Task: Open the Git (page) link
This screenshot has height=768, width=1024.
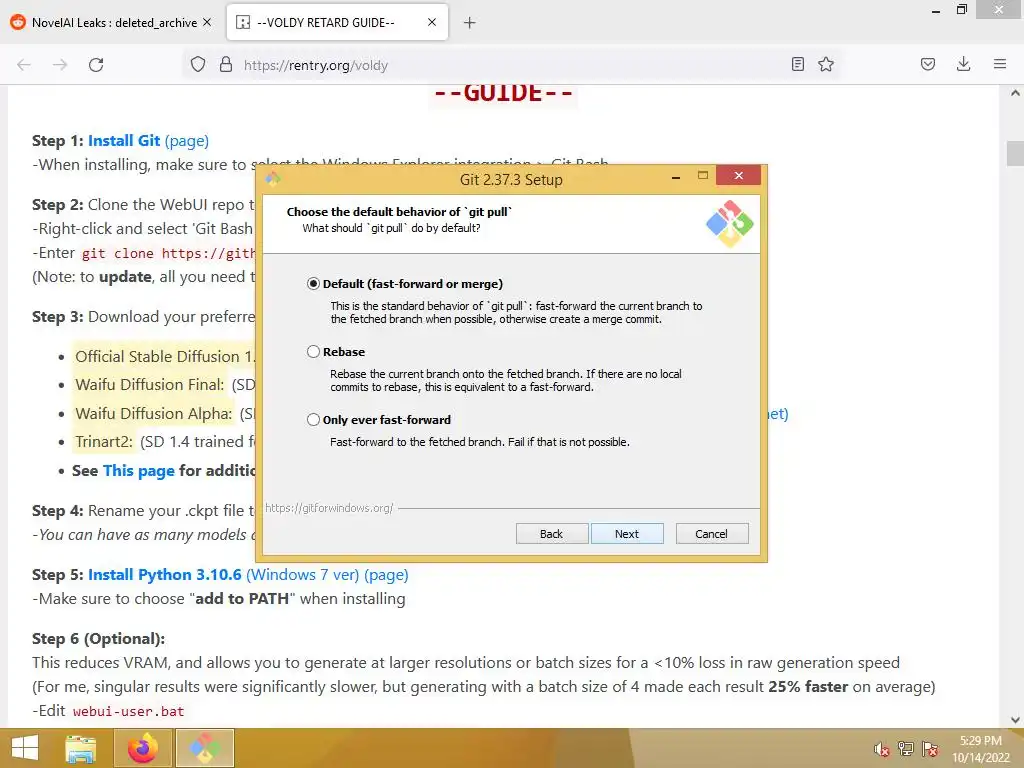Action: pos(187,141)
